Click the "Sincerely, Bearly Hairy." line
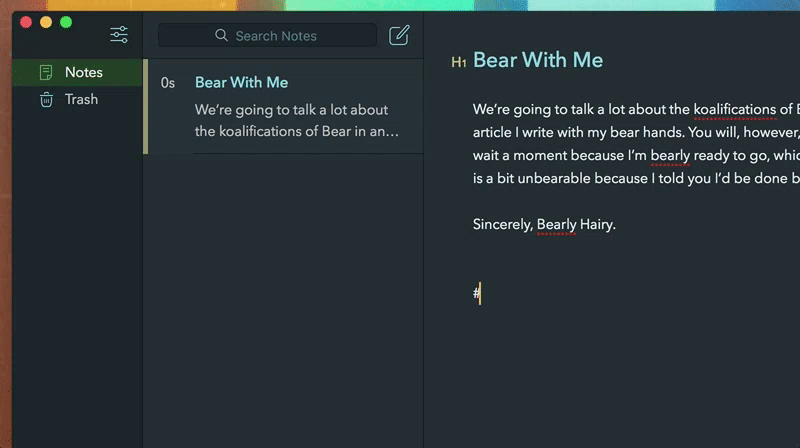800x448 pixels. tap(544, 224)
